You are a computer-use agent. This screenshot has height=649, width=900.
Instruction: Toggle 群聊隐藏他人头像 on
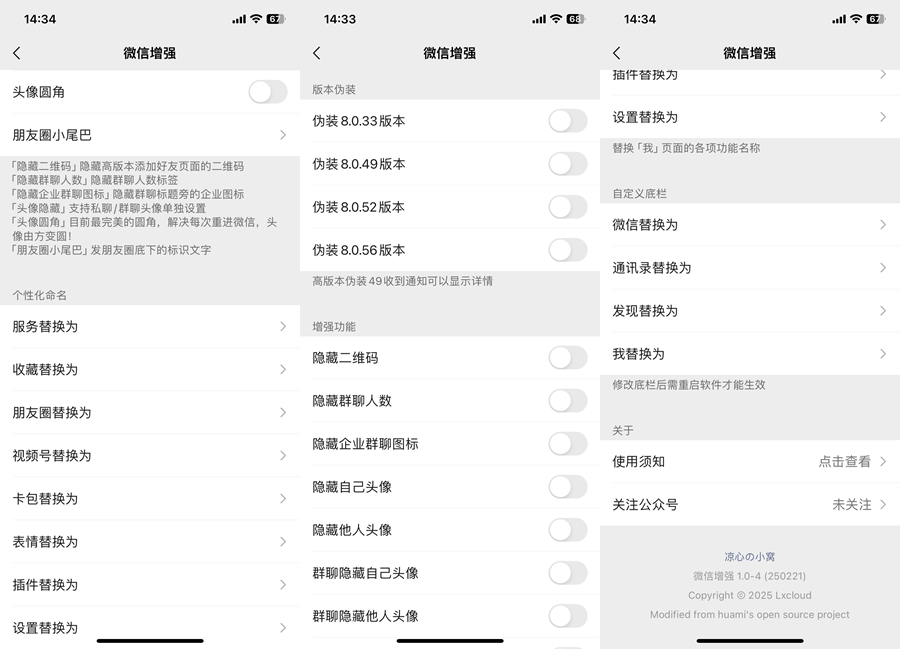click(x=567, y=617)
